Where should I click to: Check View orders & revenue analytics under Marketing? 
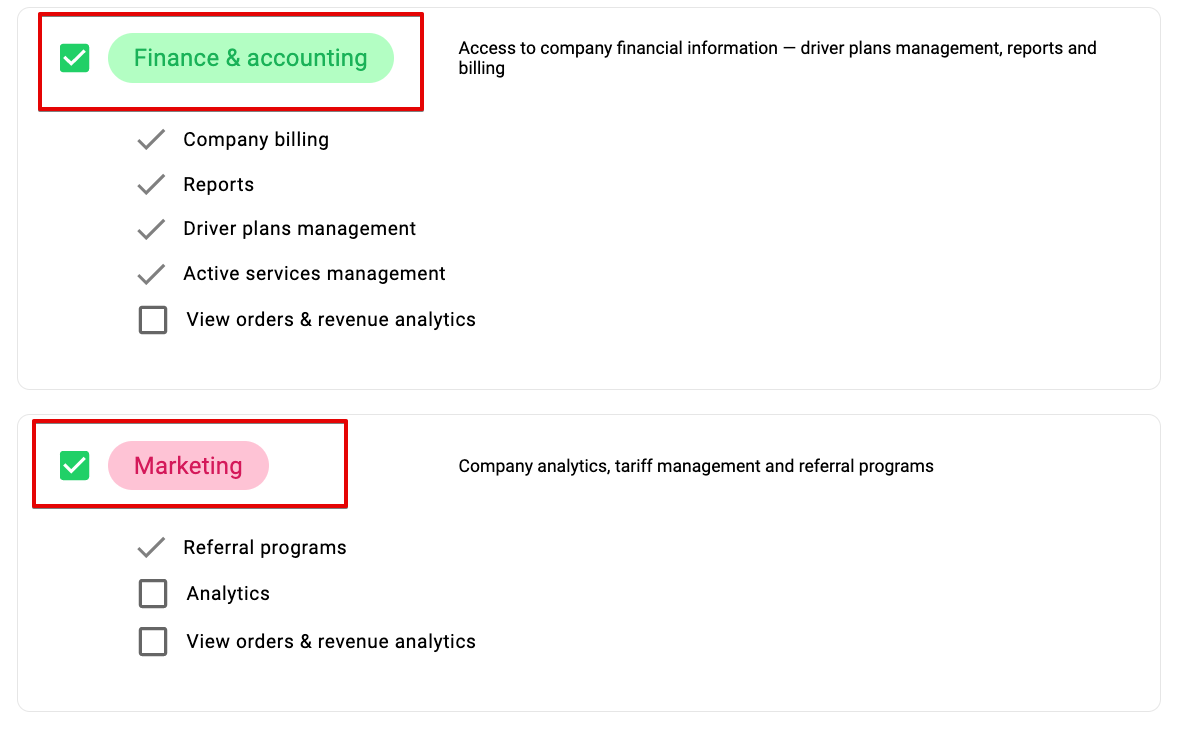tap(153, 642)
